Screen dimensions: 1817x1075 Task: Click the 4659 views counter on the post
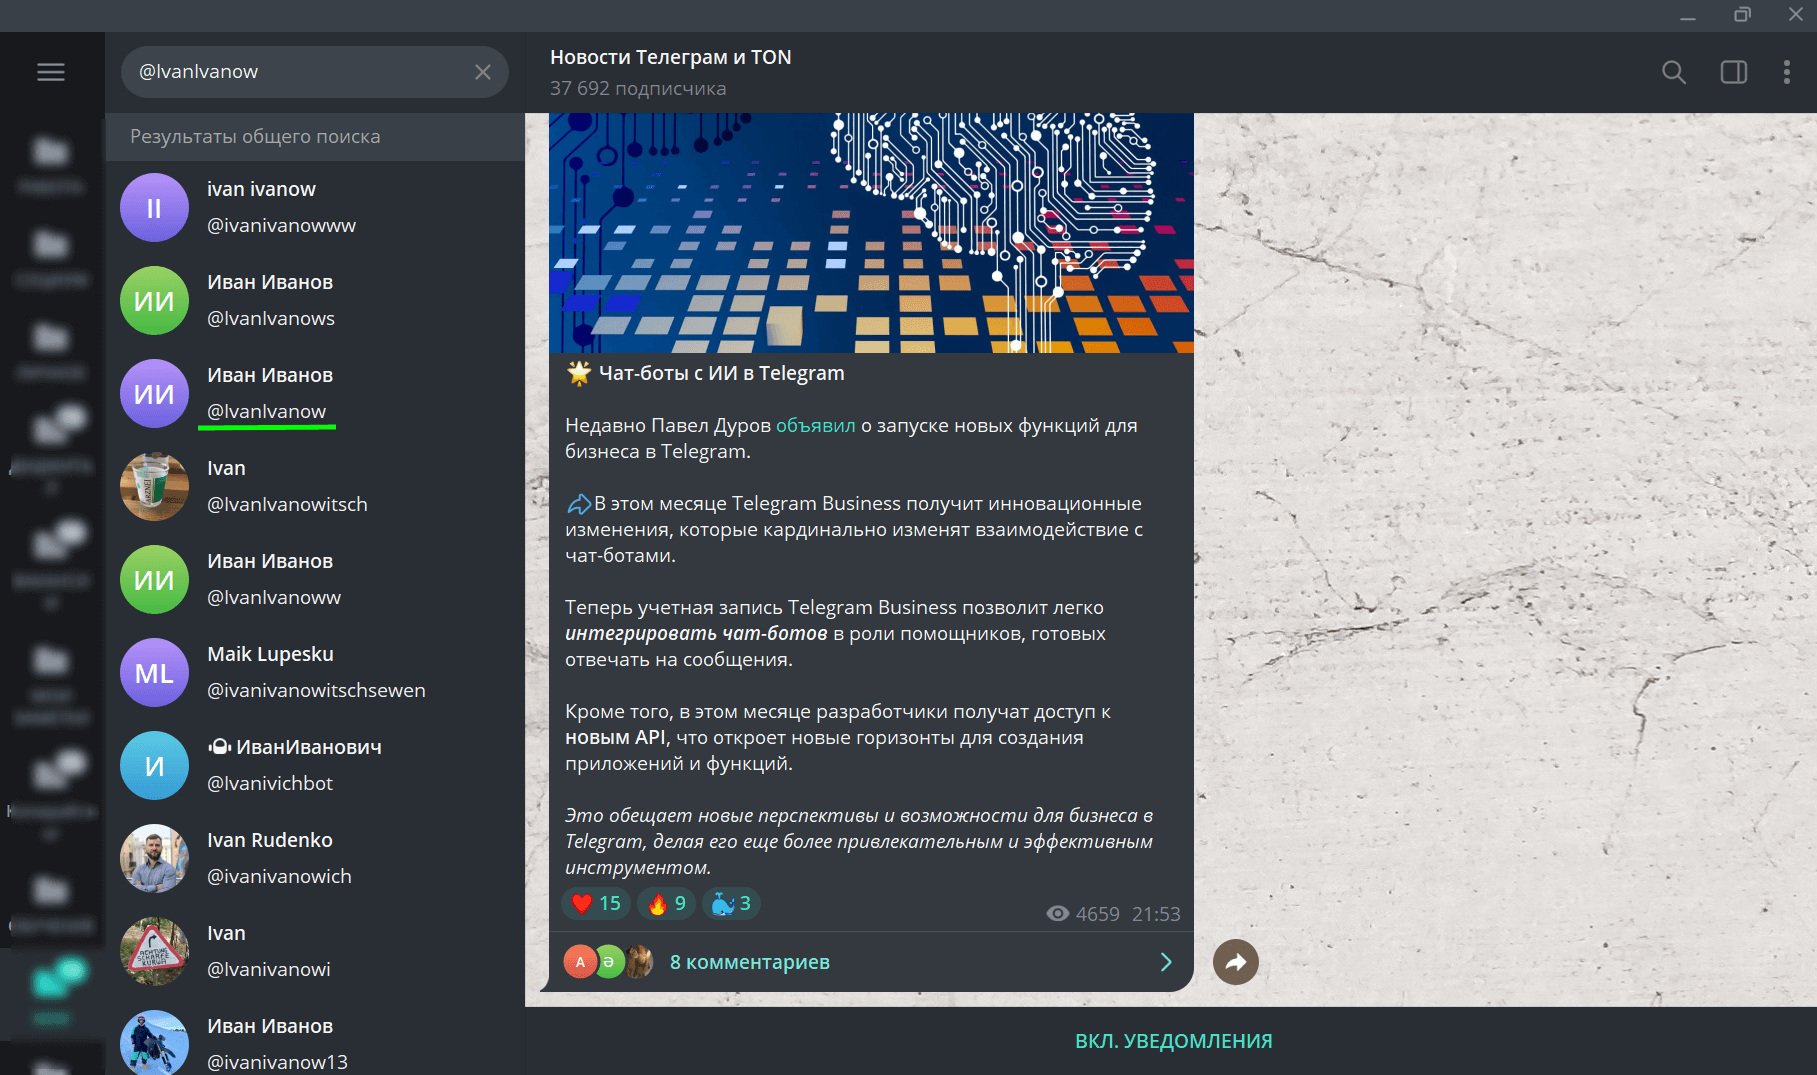(x=1083, y=914)
